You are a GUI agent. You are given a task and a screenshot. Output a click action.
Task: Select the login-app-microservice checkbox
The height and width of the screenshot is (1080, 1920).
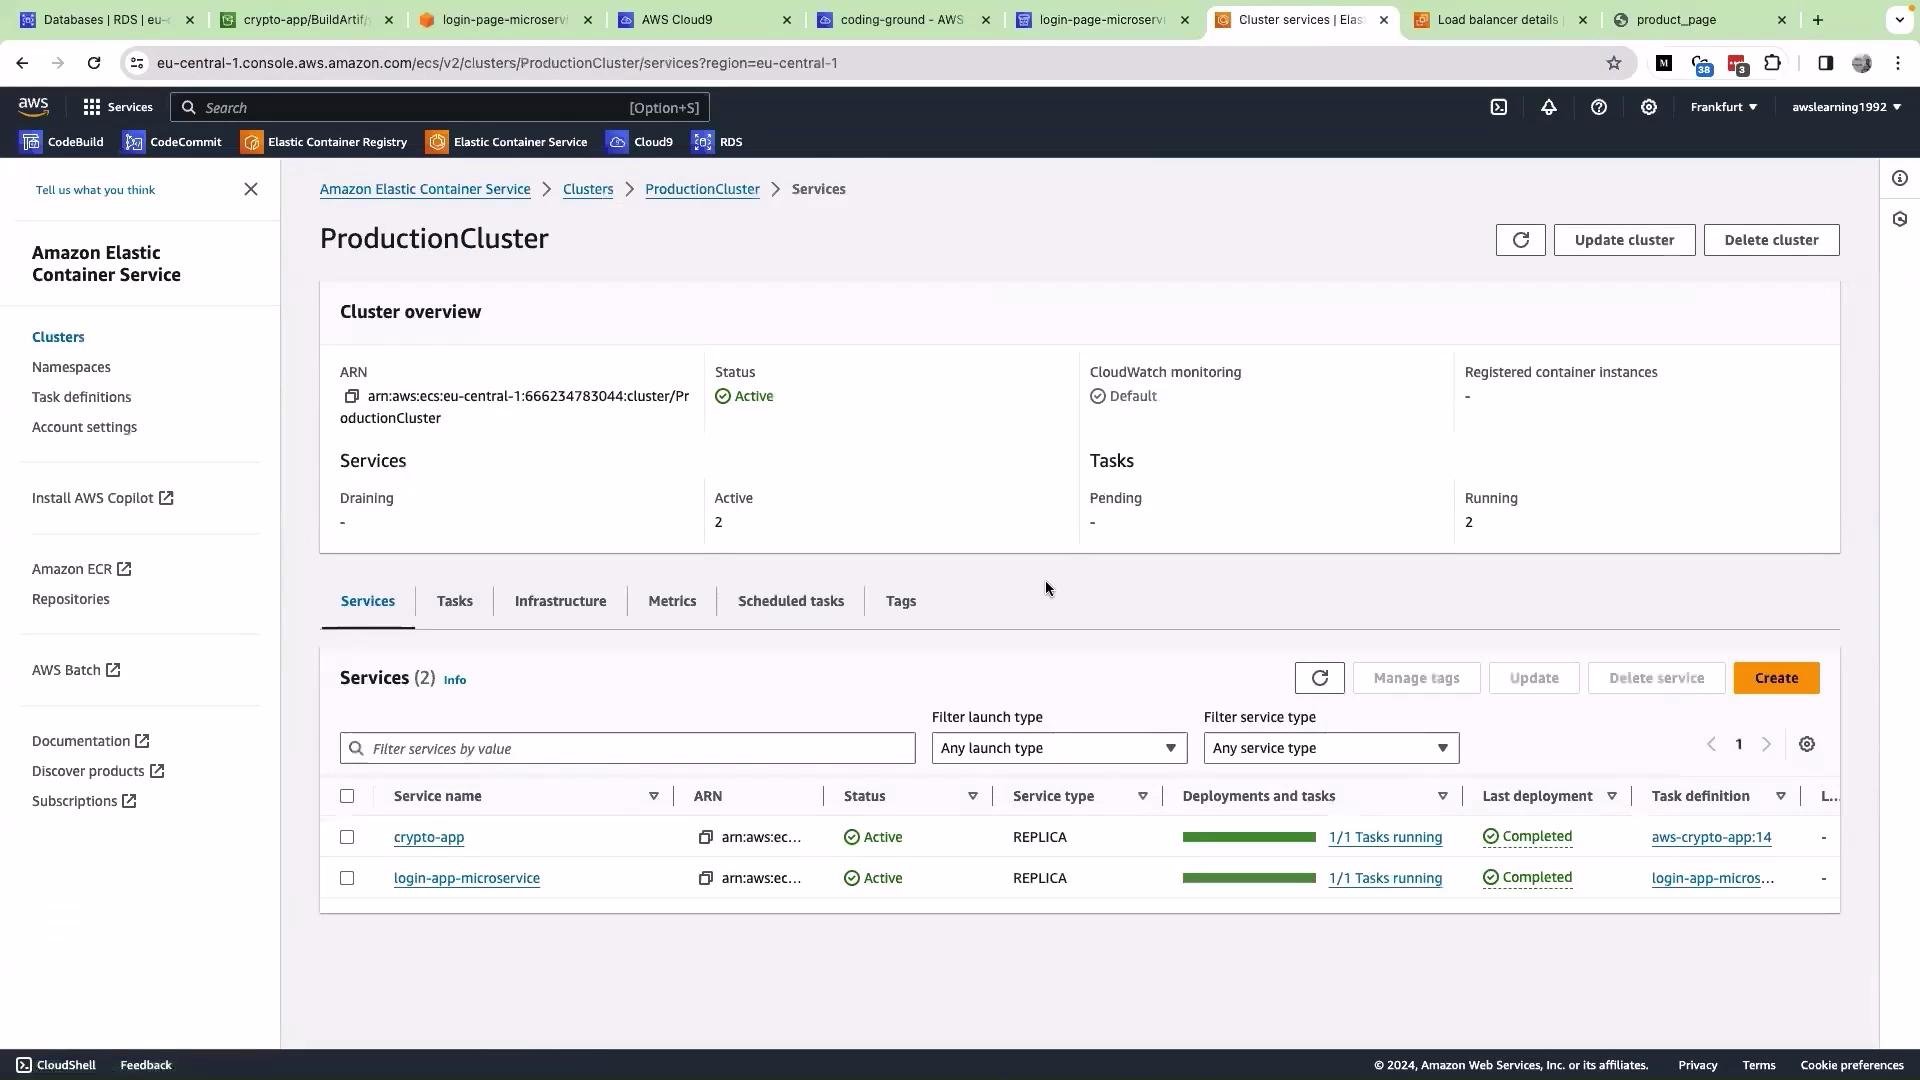347,879
